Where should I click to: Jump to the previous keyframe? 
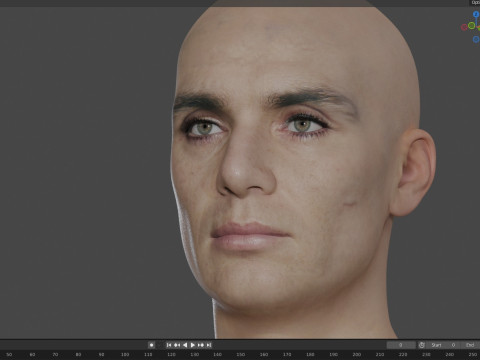coord(177,345)
